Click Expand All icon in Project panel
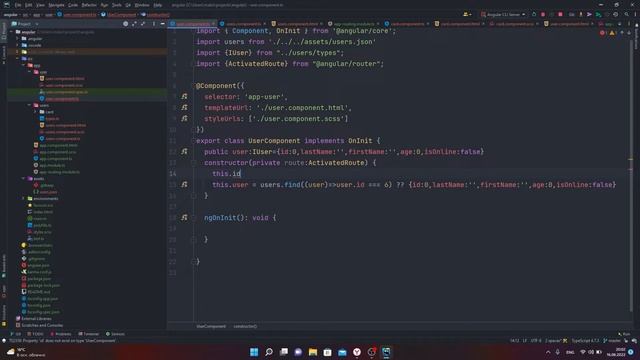640x360 pixels. pyautogui.click(x=134, y=24)
